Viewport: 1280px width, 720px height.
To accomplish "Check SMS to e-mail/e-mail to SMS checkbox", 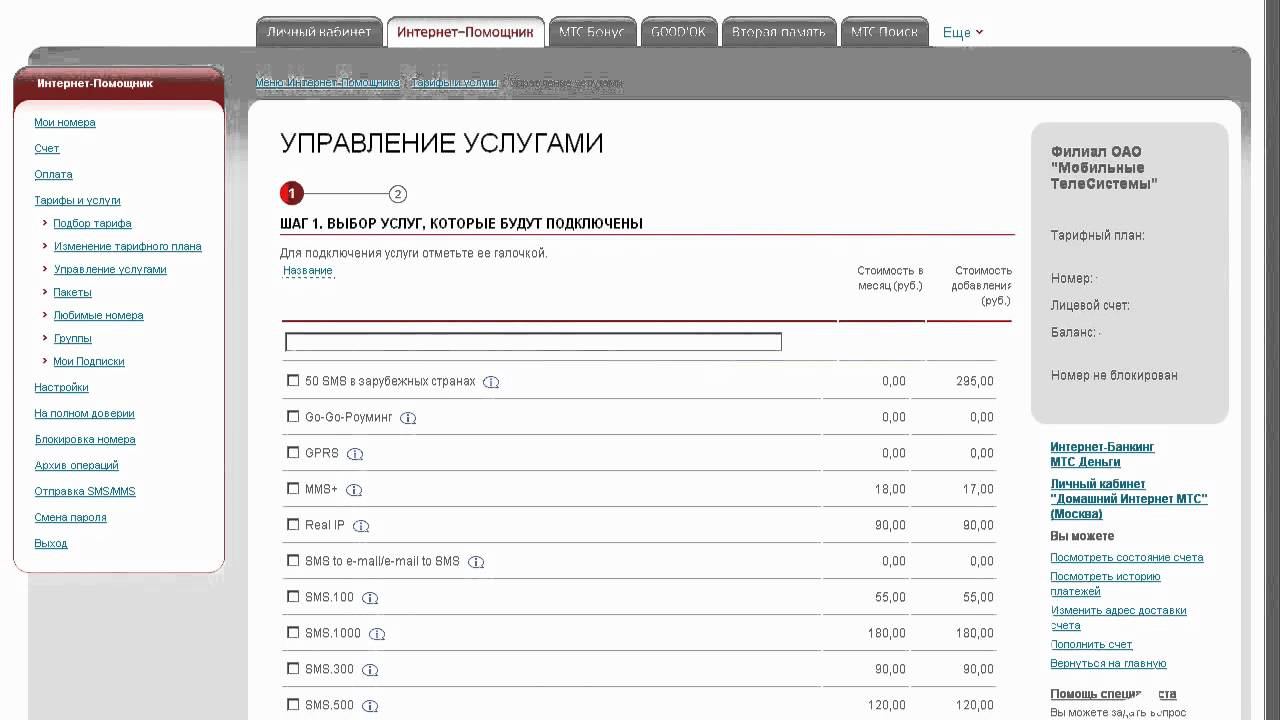I will (x=293, y=560).
